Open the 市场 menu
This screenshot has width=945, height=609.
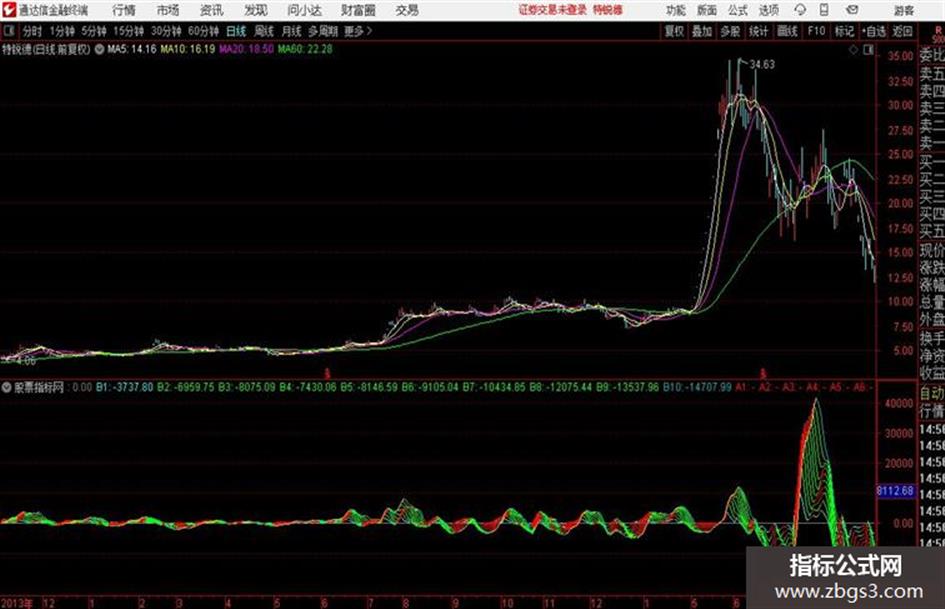(168, 10)
